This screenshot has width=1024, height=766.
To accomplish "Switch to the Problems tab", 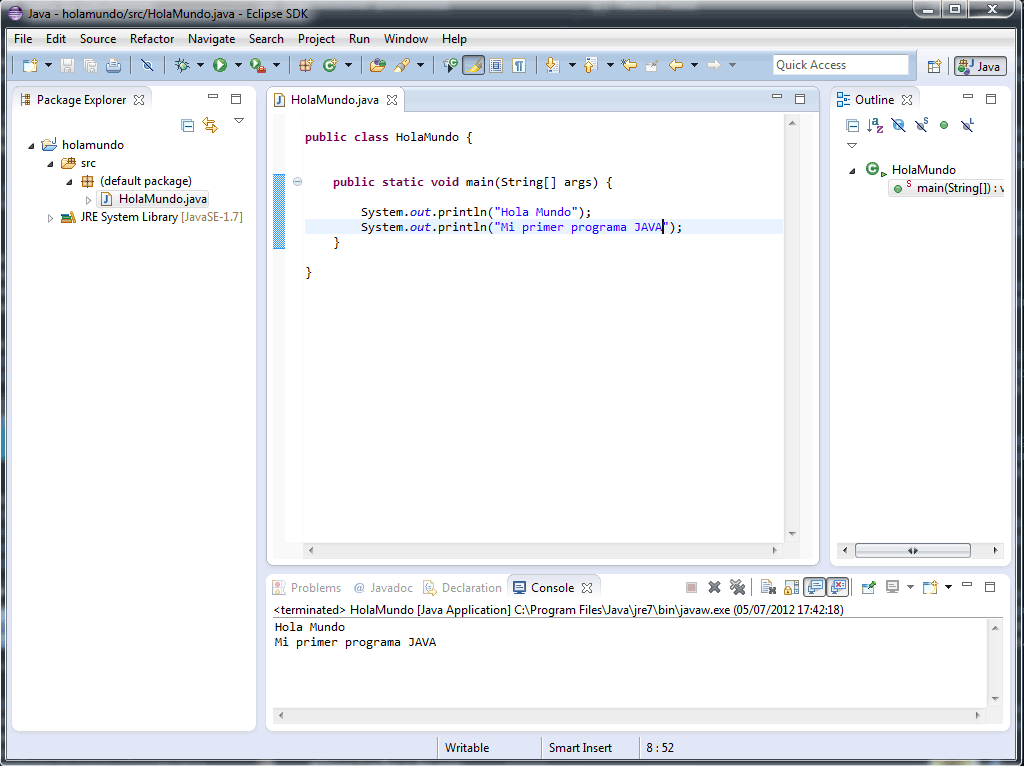I will coord(315,588).
